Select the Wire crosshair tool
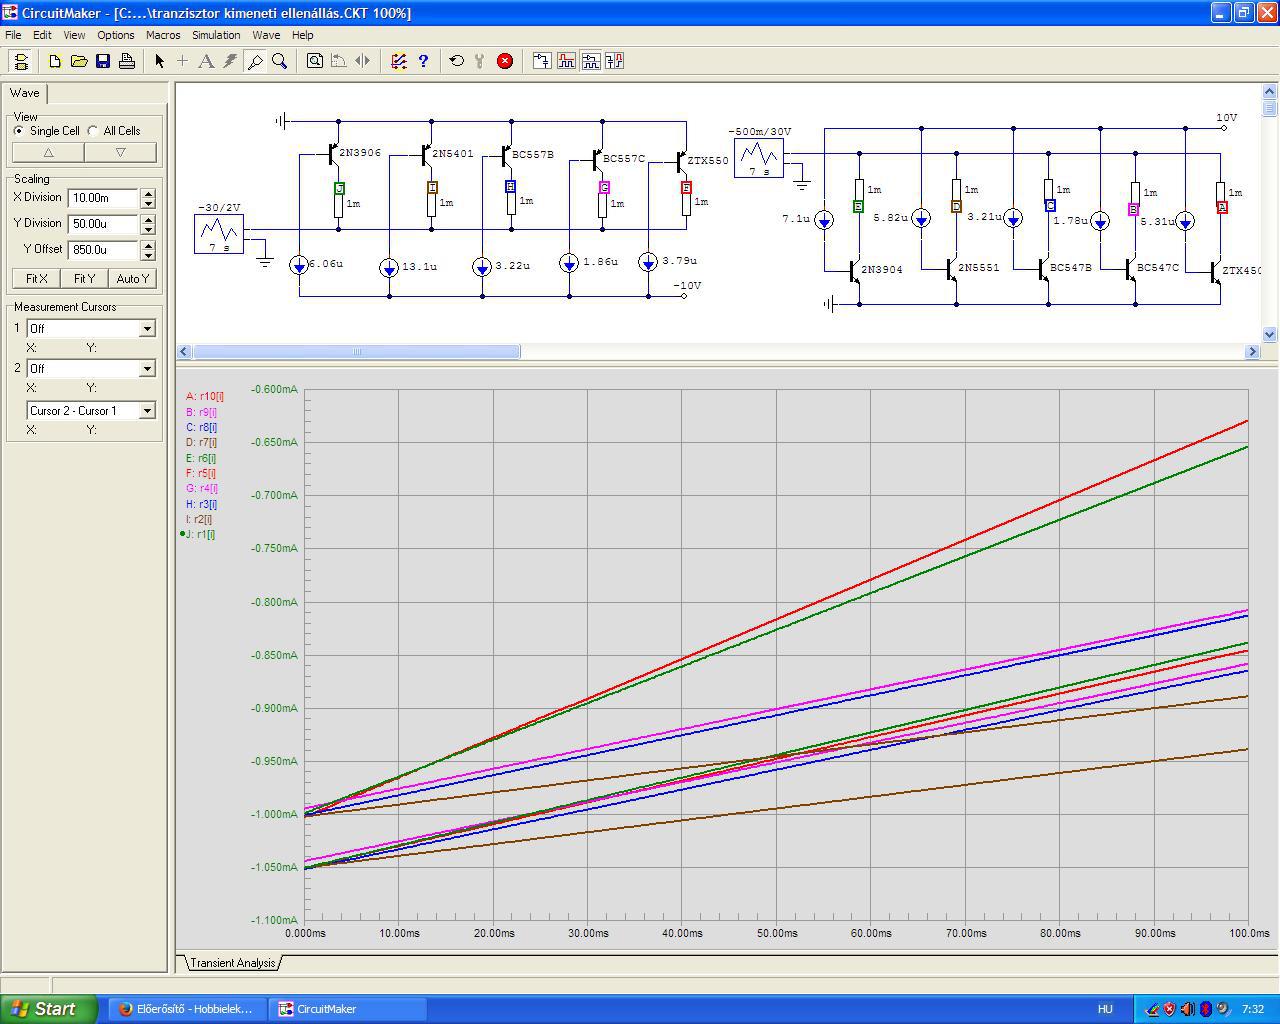The height and width of the screenshot is (1024, 1280). coord(182,61)
